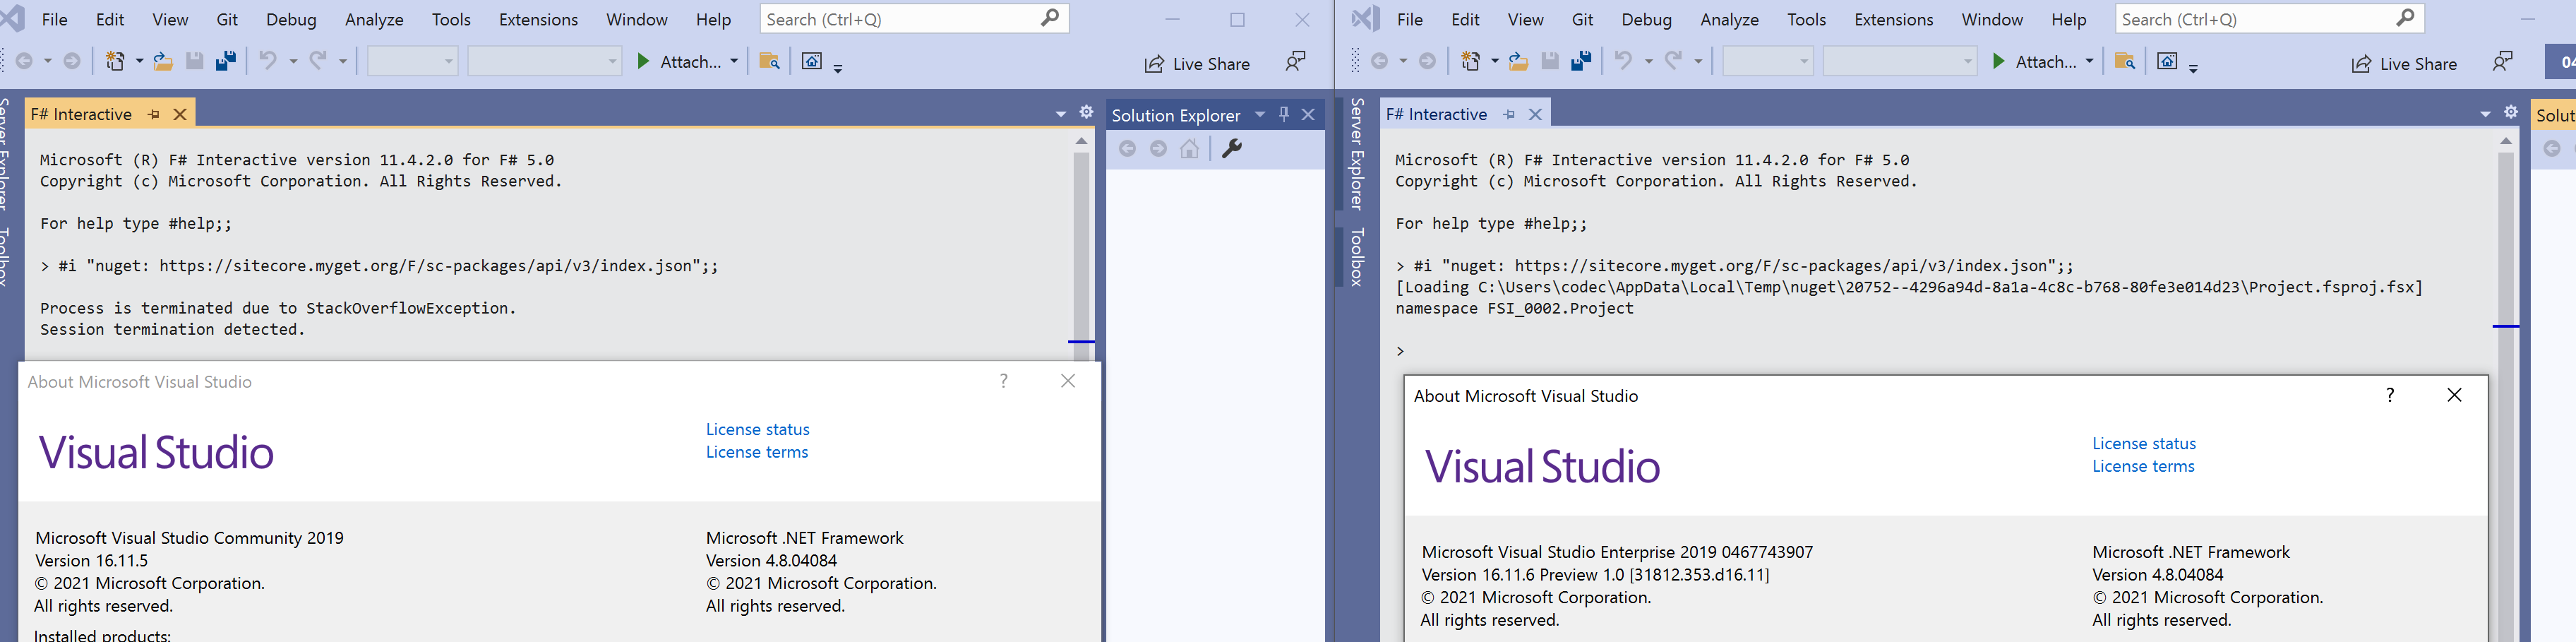Click the License status link

(x=757, y=429)
